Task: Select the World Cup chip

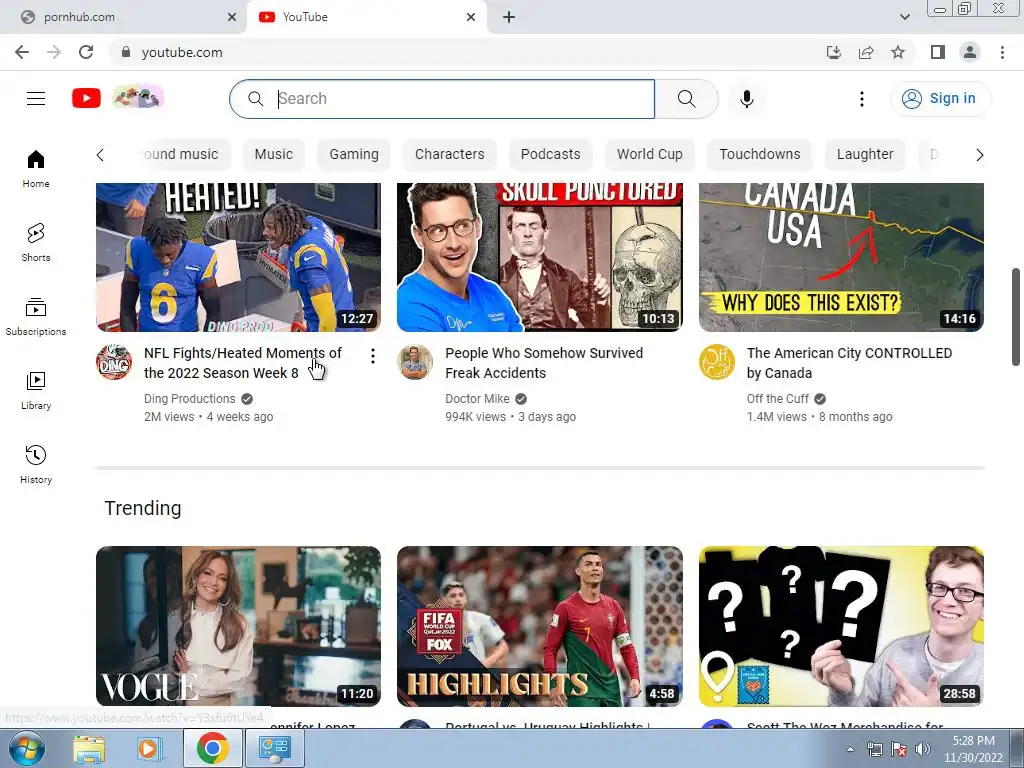Action: tap(649, 154)
